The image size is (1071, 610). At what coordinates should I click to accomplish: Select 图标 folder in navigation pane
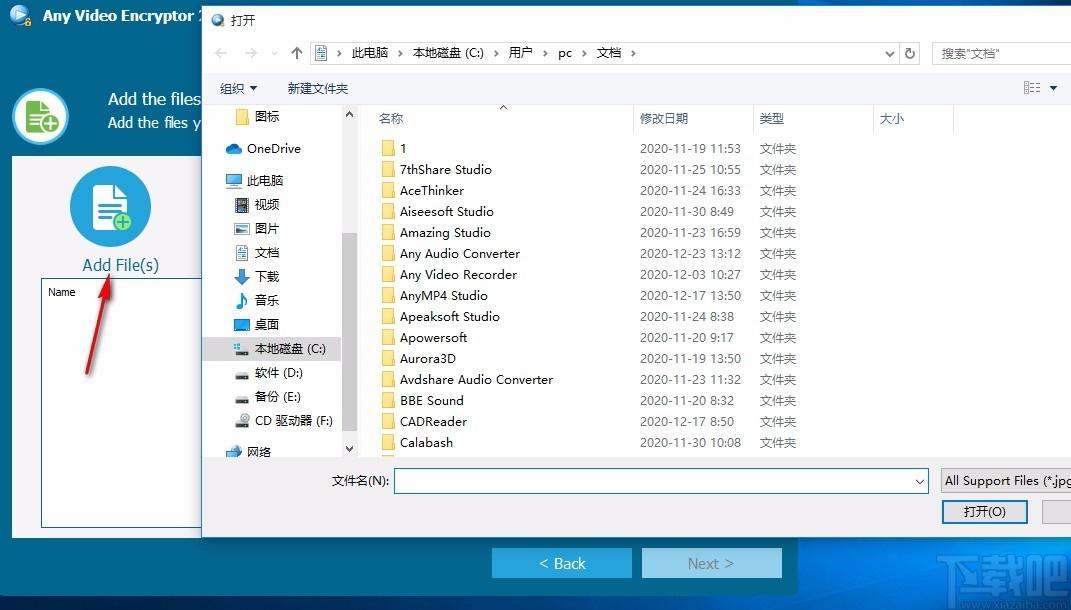(x=257, y=117)
